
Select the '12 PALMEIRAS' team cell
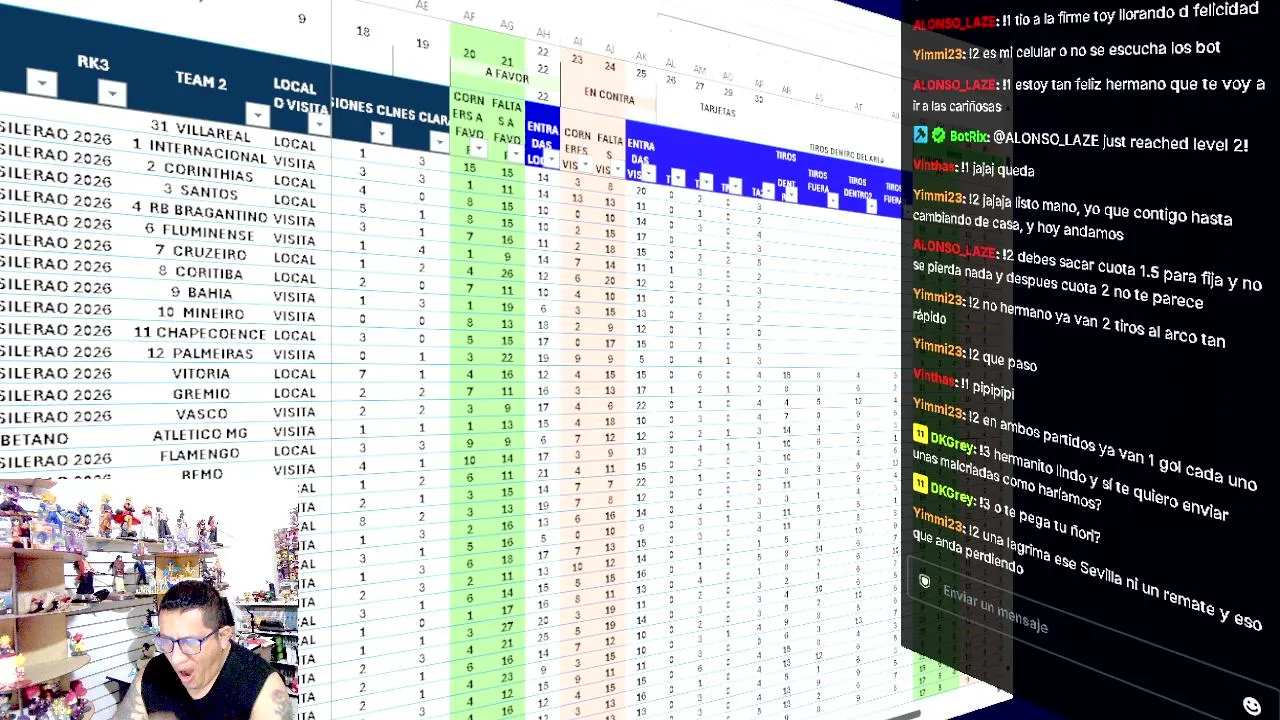click(x=200, y=352)
